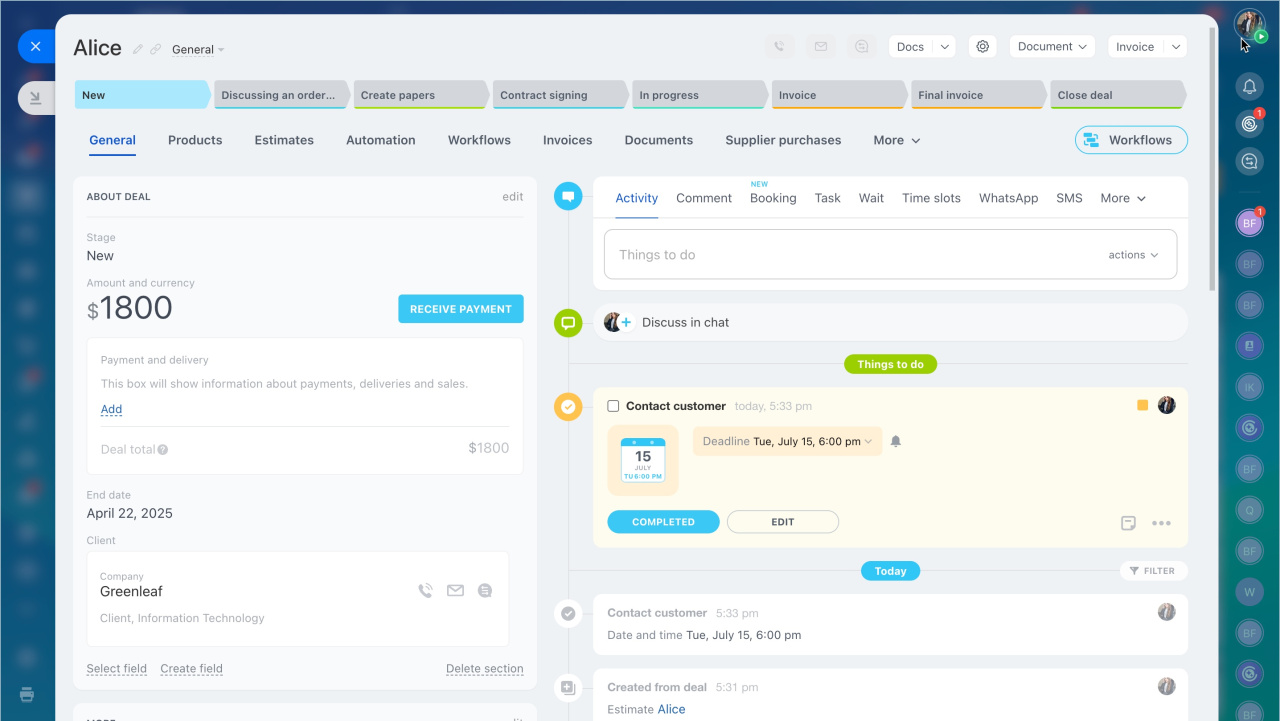Click Greenleaf company chat message icon

tap(485, 591)
